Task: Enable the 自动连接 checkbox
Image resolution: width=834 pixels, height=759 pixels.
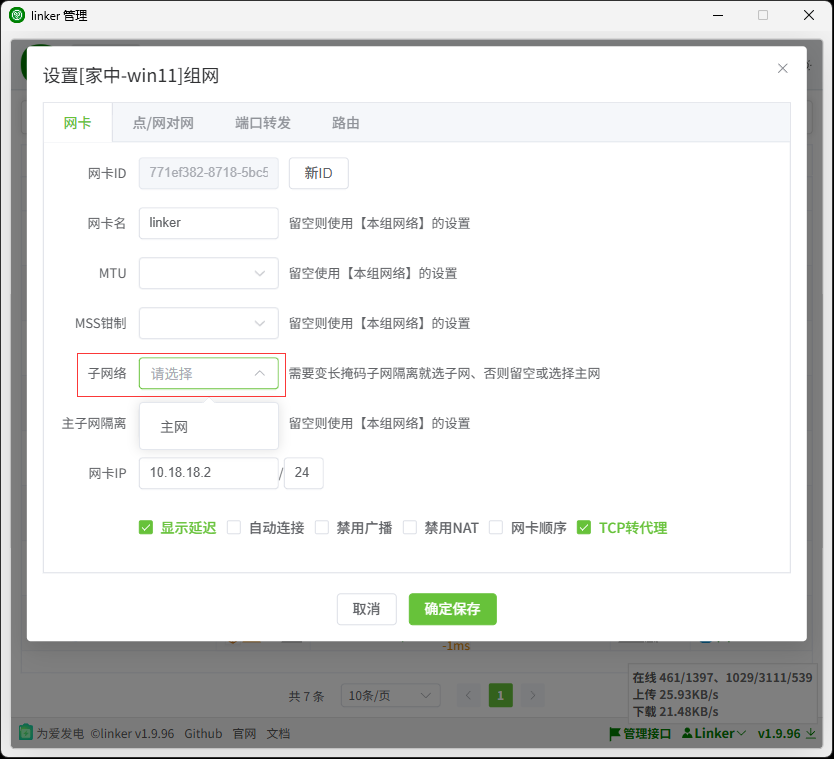Action: click(x=234, y=528)
